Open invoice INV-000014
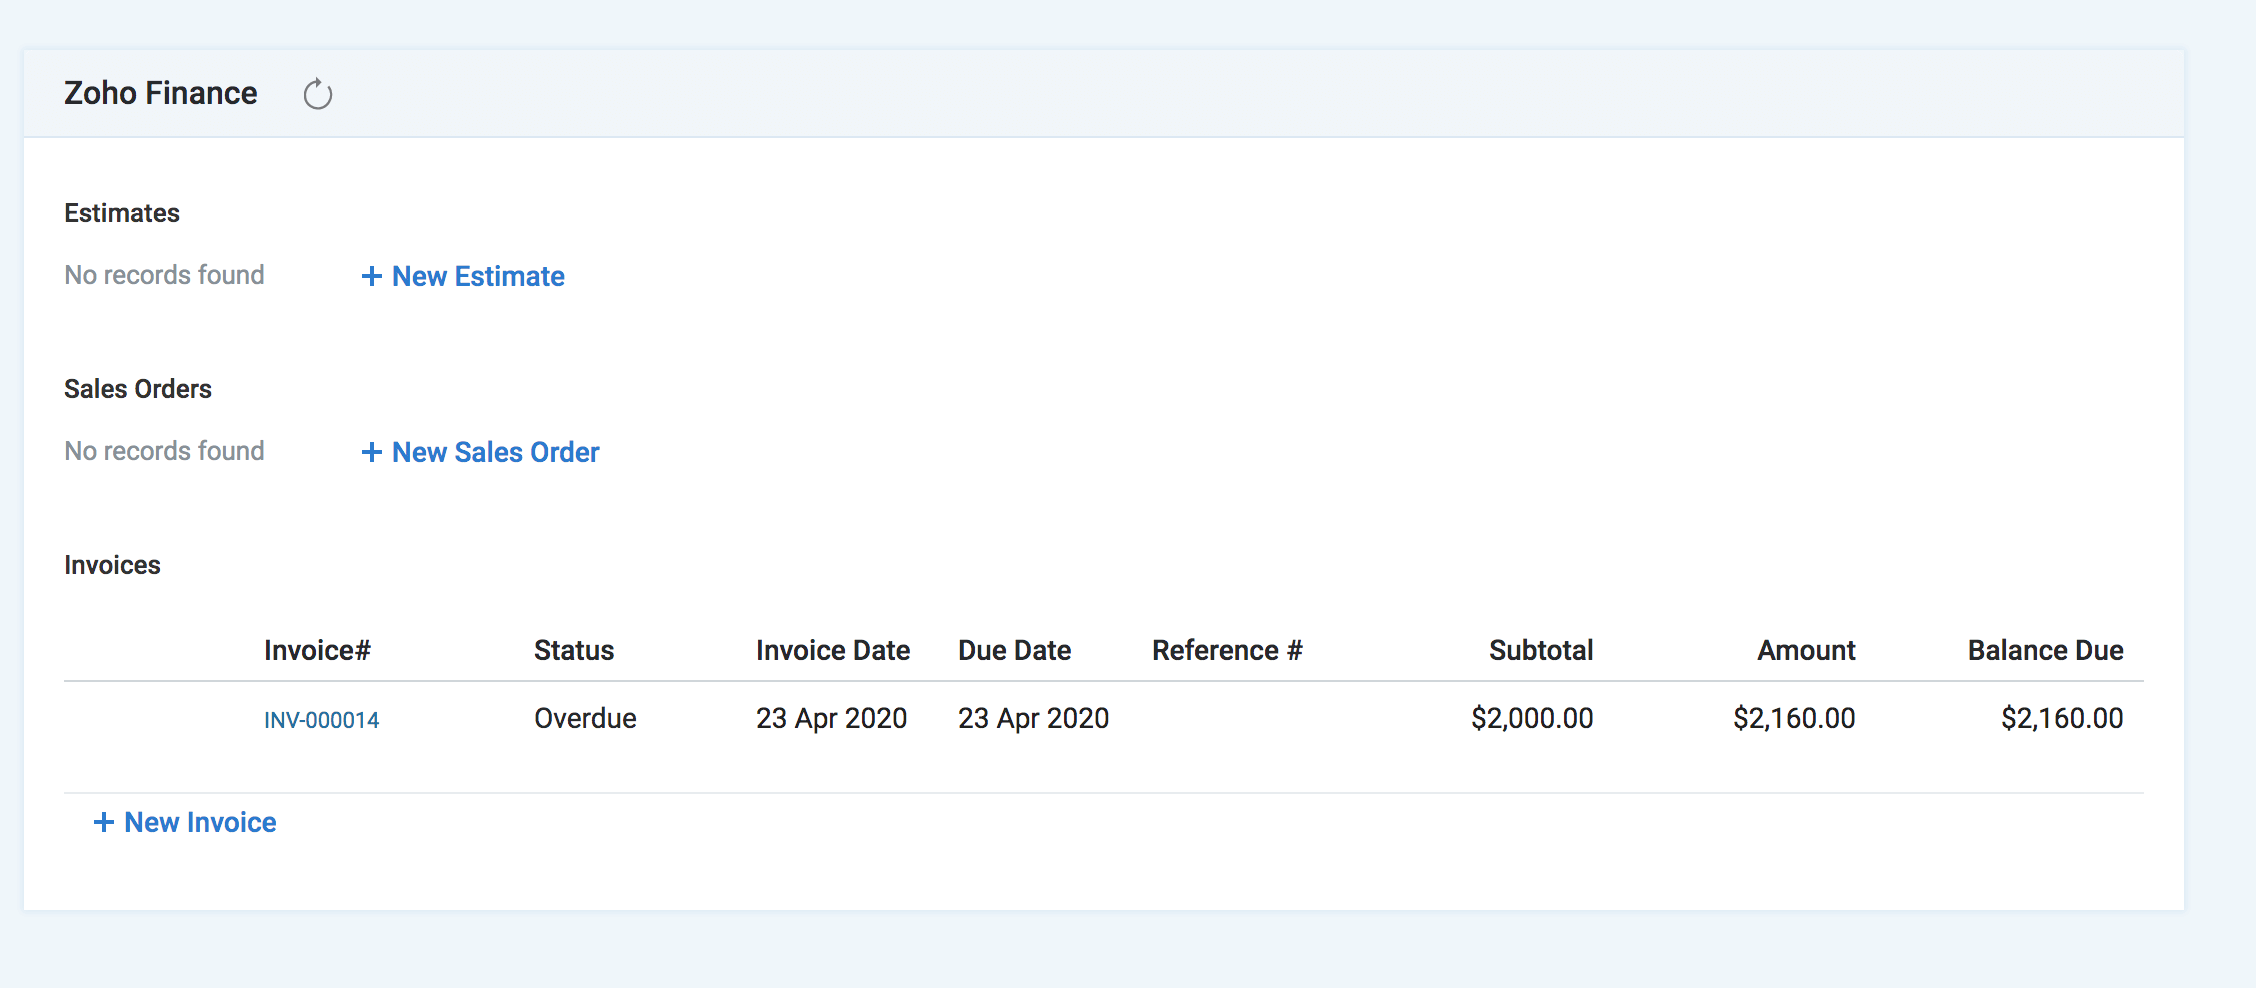Viewport: 2256px width, 988px height. point(321,720)
